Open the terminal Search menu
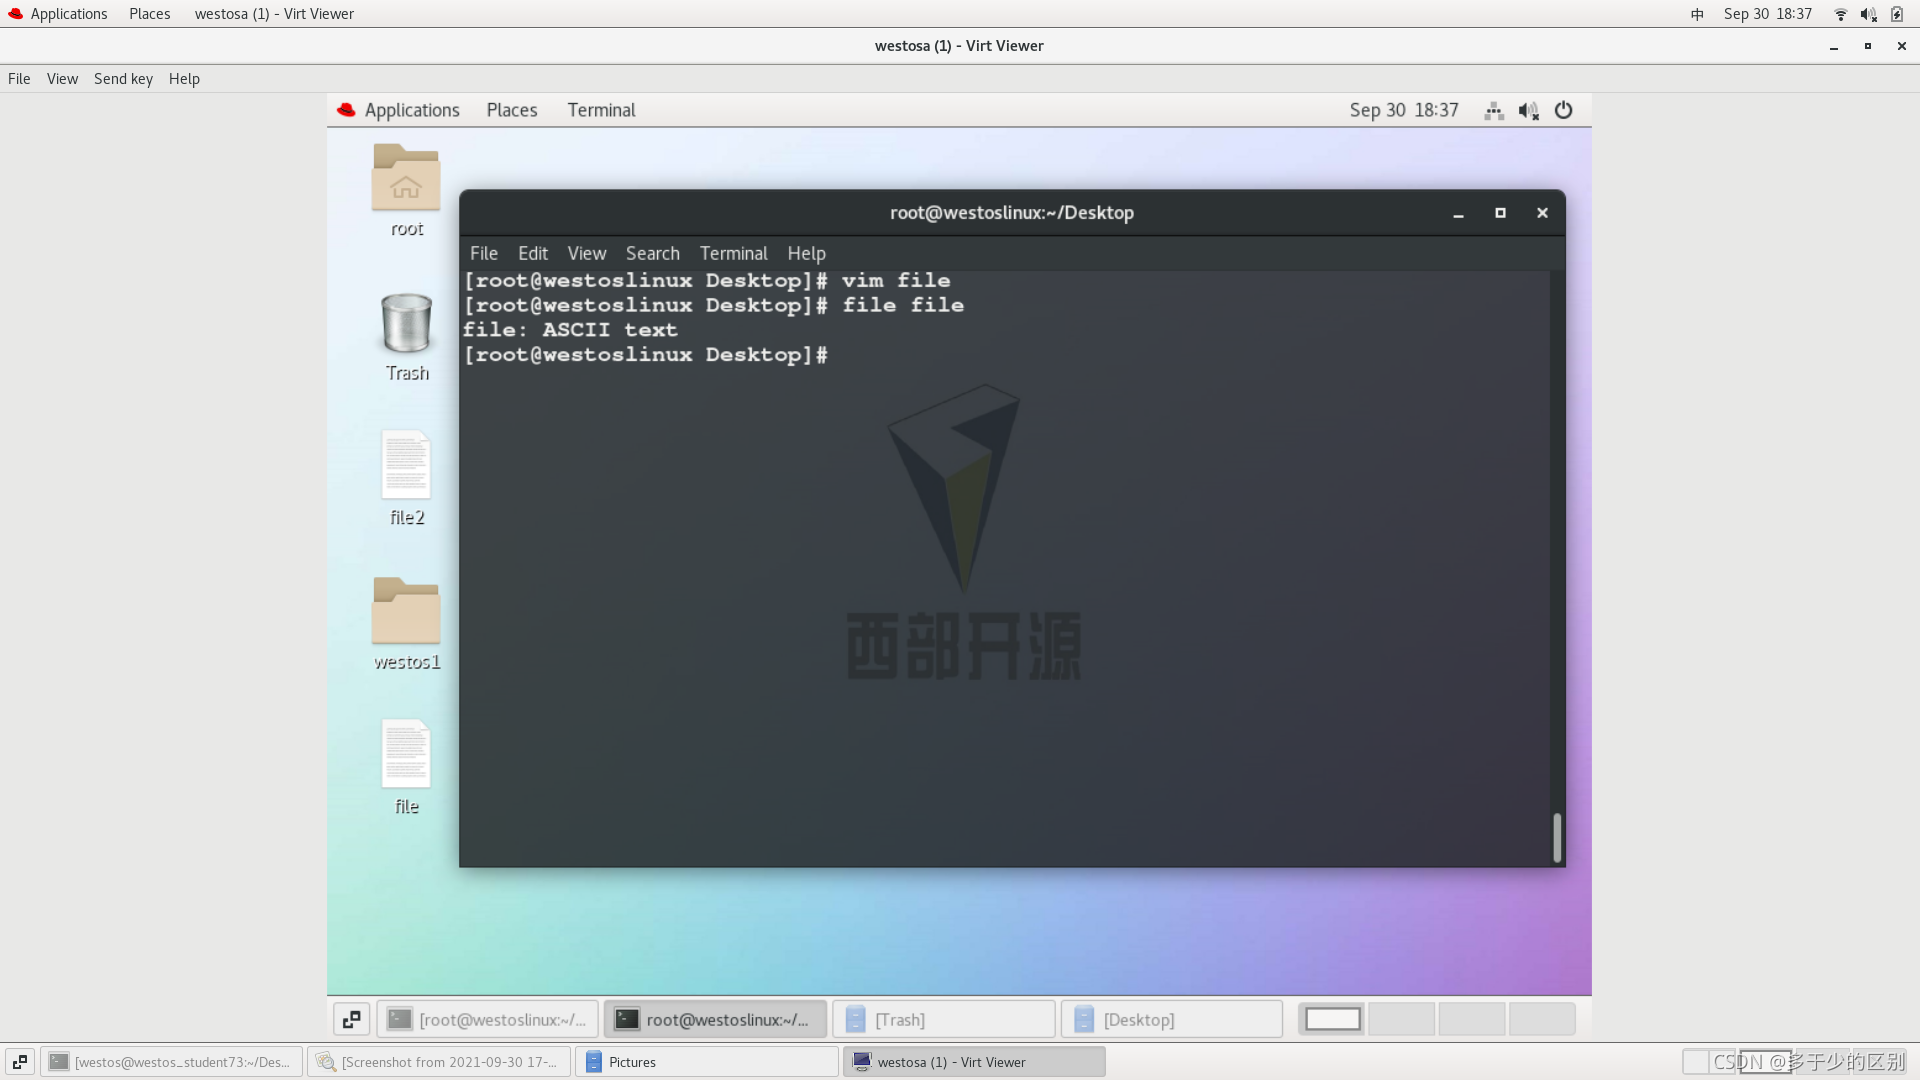This screenshot has height=1080, width=1920. (x=652, y=254)
